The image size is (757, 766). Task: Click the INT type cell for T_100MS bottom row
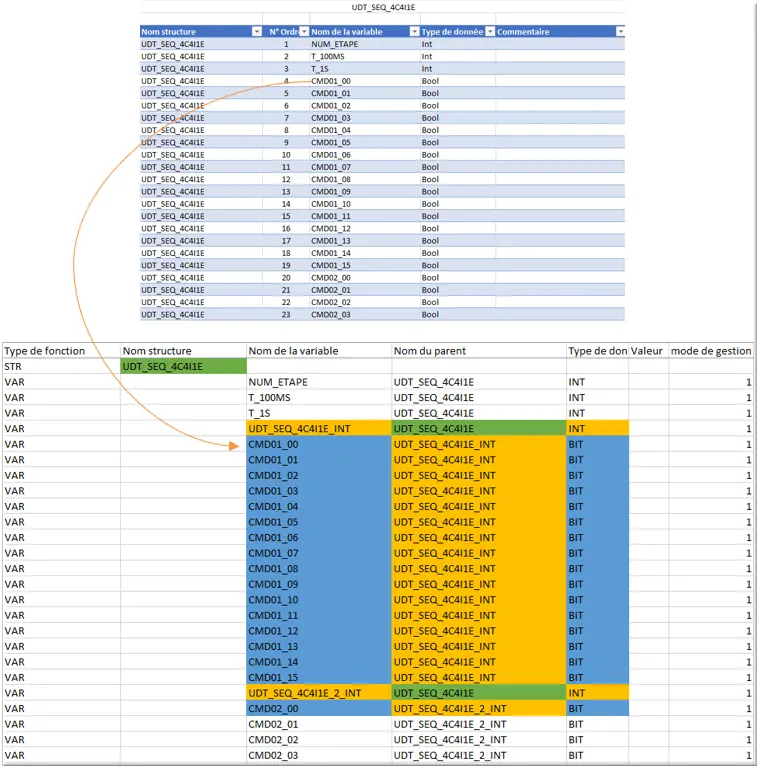point(597,398)
